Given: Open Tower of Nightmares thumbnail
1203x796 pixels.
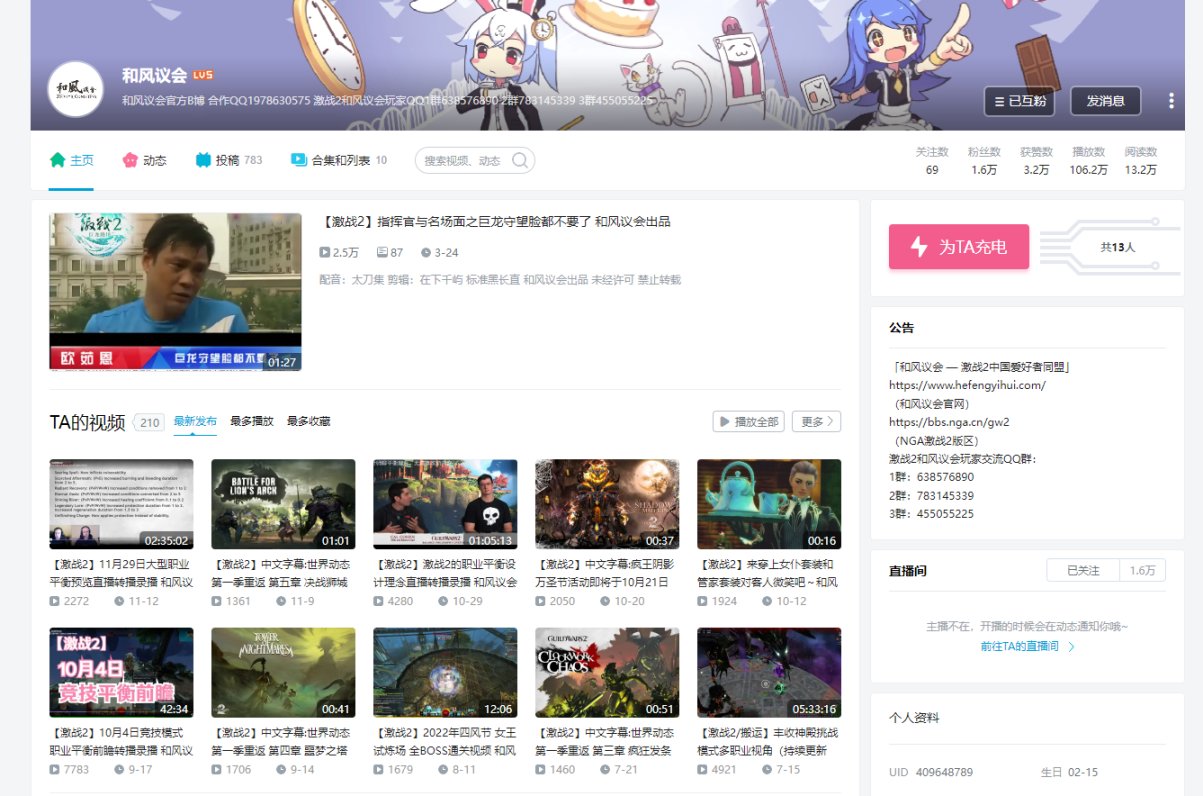Looking at the screenshot, I should [283, 673].
